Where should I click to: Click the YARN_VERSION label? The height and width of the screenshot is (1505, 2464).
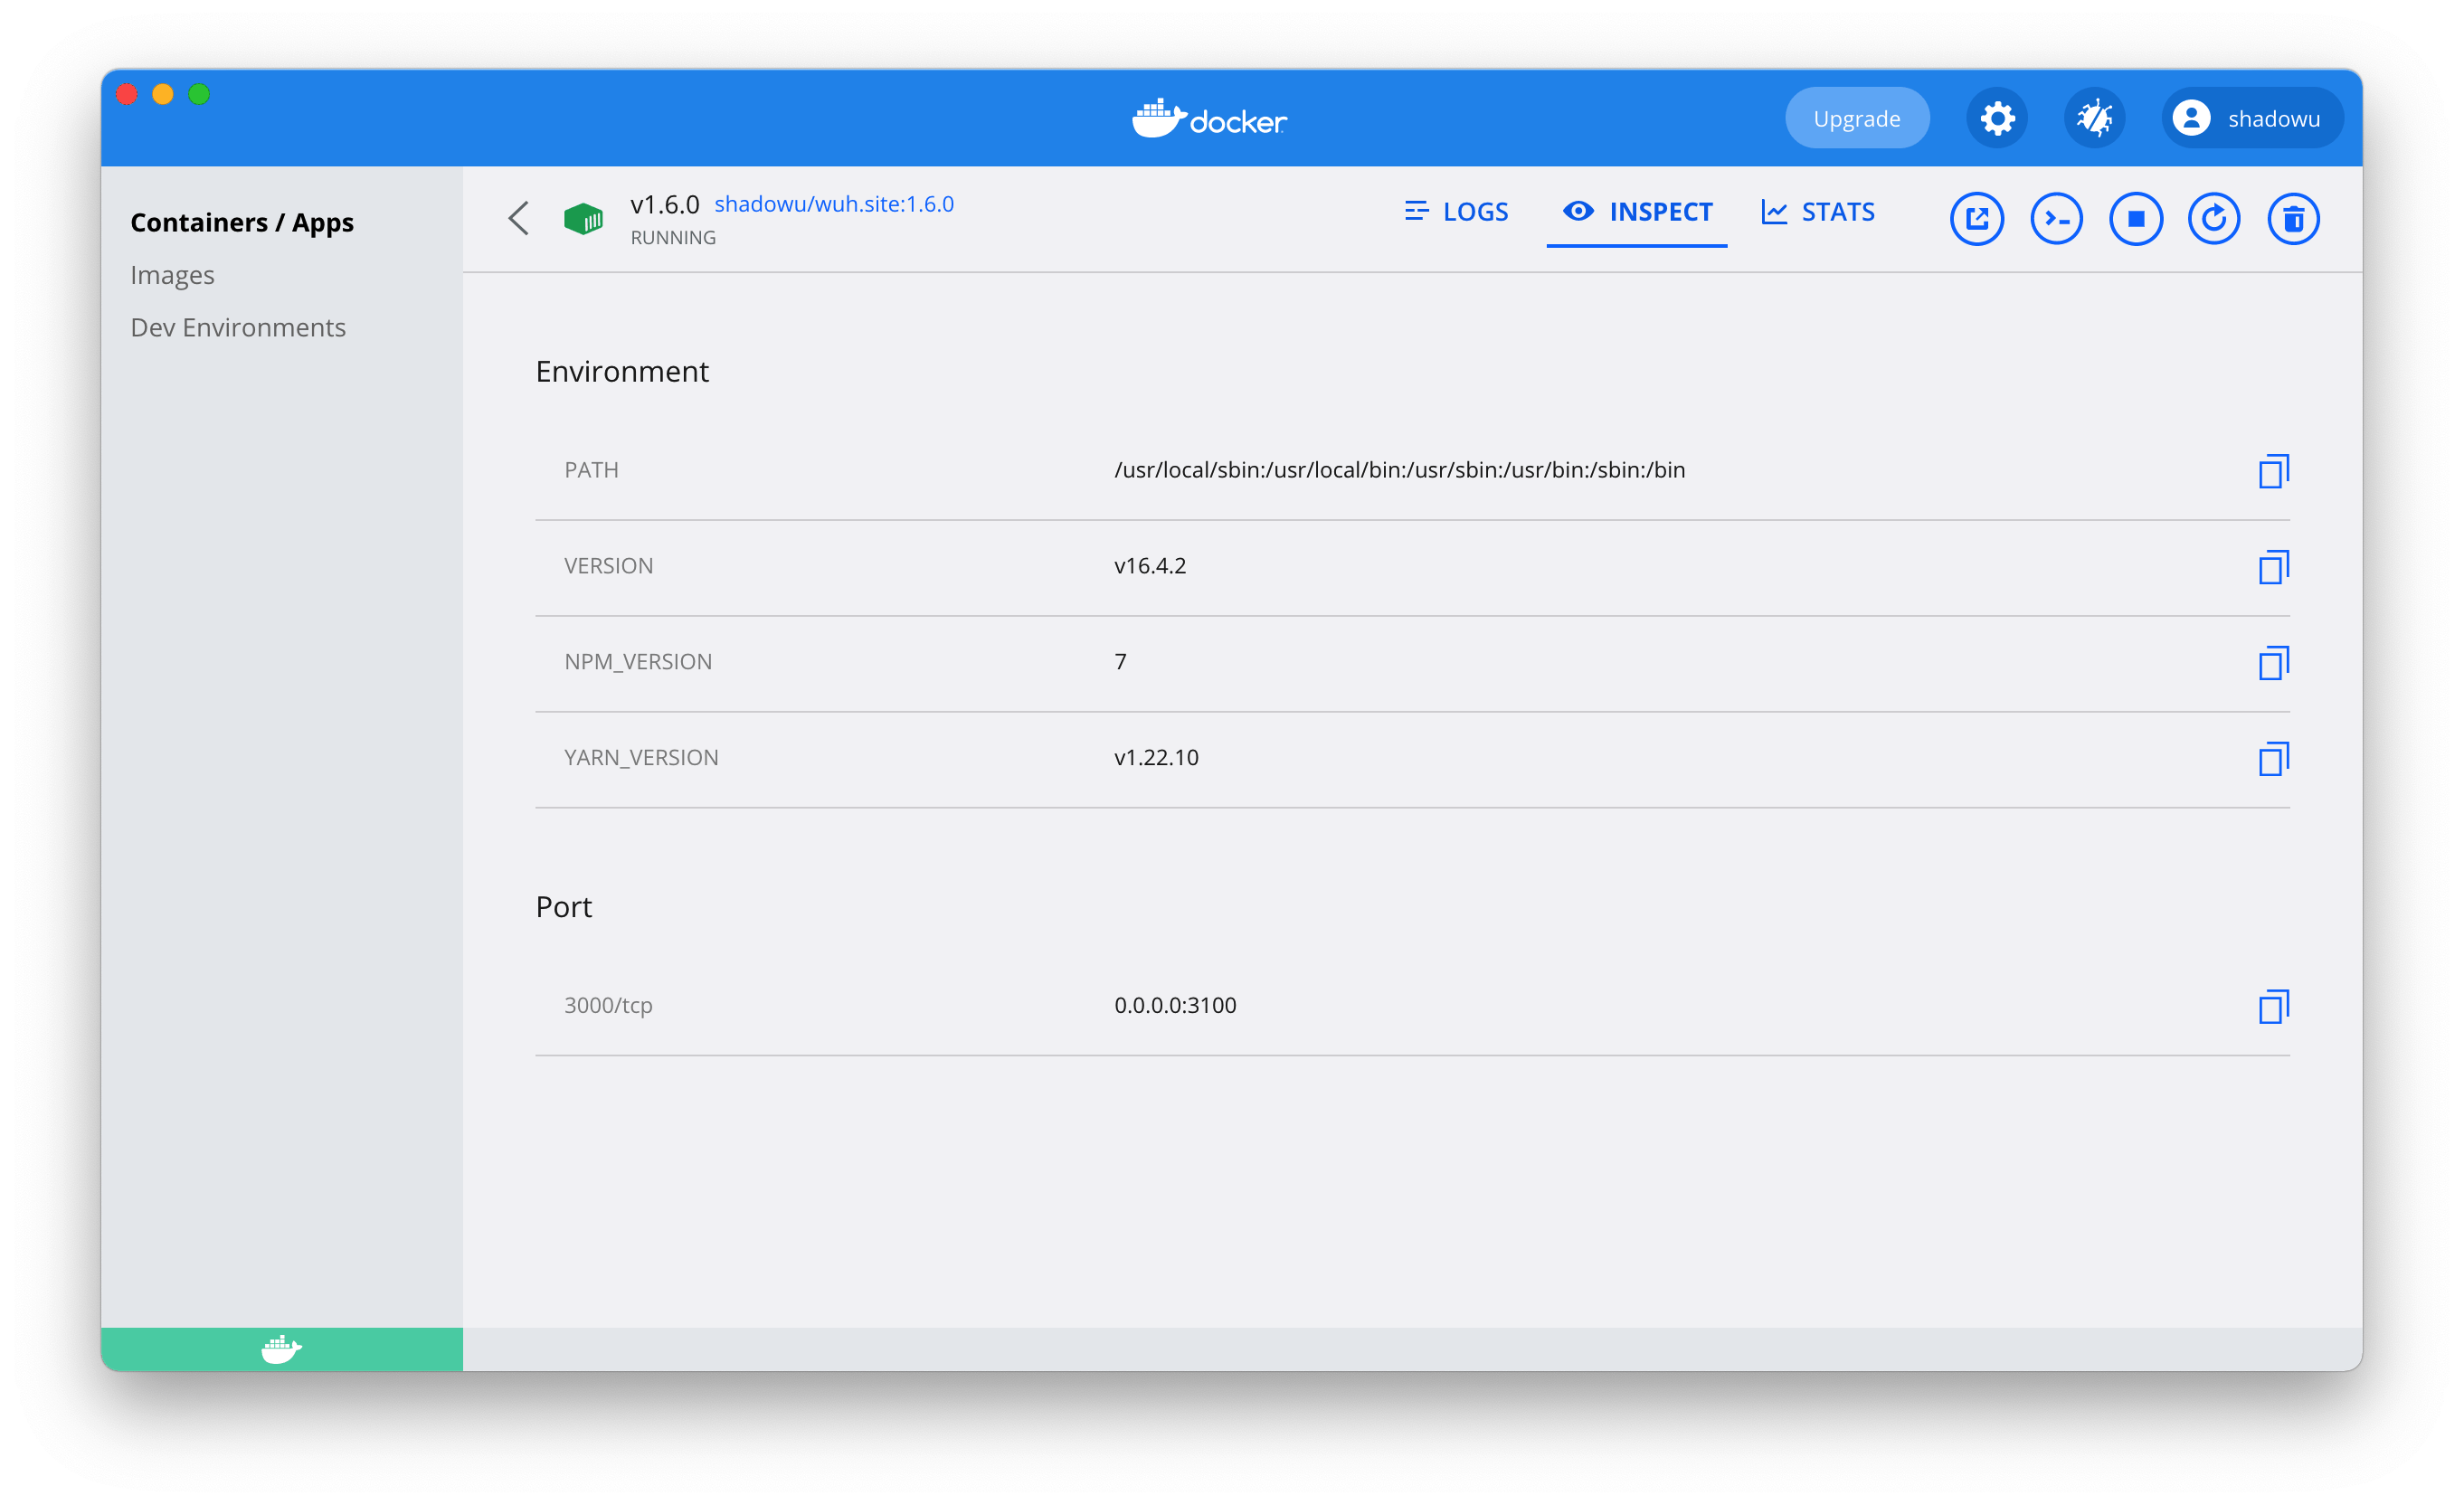point(641,758)
